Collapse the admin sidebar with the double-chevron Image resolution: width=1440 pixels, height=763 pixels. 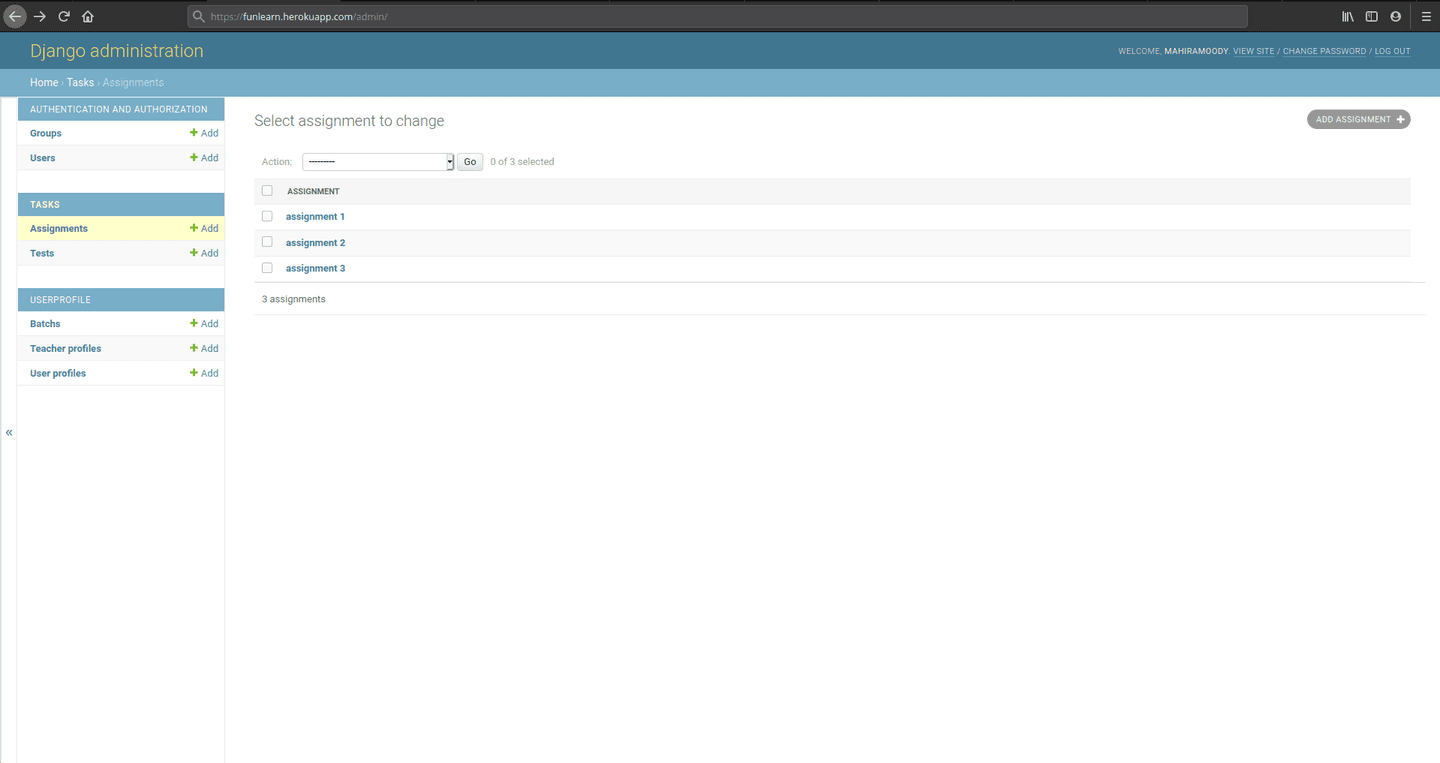tap(9, 432)
